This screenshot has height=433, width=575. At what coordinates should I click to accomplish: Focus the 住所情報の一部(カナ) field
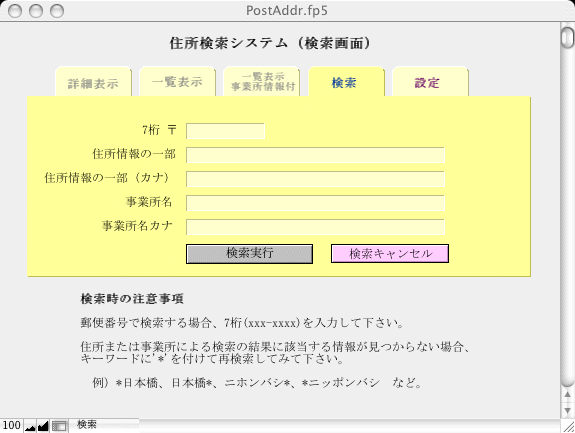315,179
